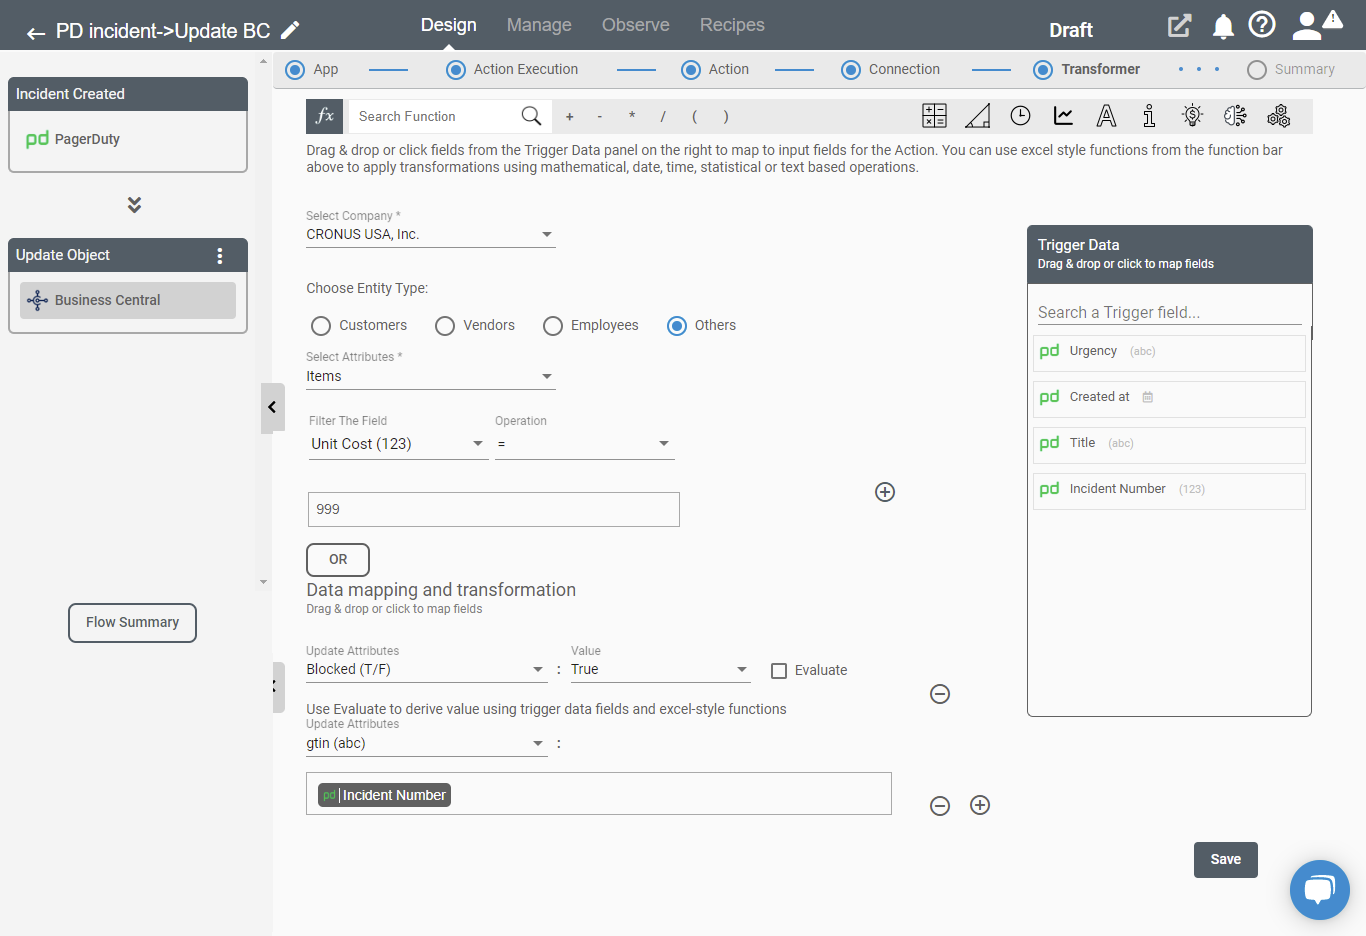Insert the multiply operator
Image resolution: width=1366 pixels, height=936 pixels.
click(x=632, y=117)
